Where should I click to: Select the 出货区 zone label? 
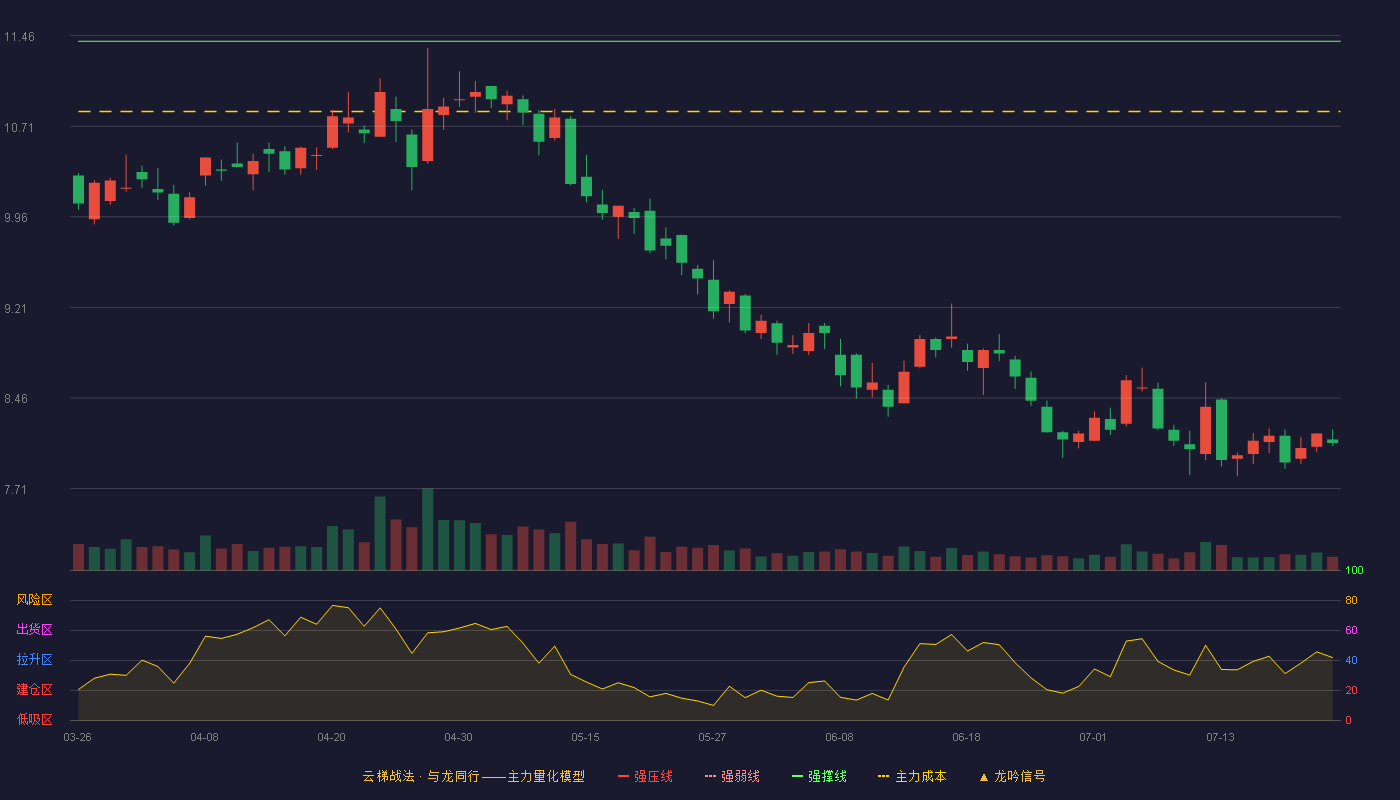click(x=34, y=630)
